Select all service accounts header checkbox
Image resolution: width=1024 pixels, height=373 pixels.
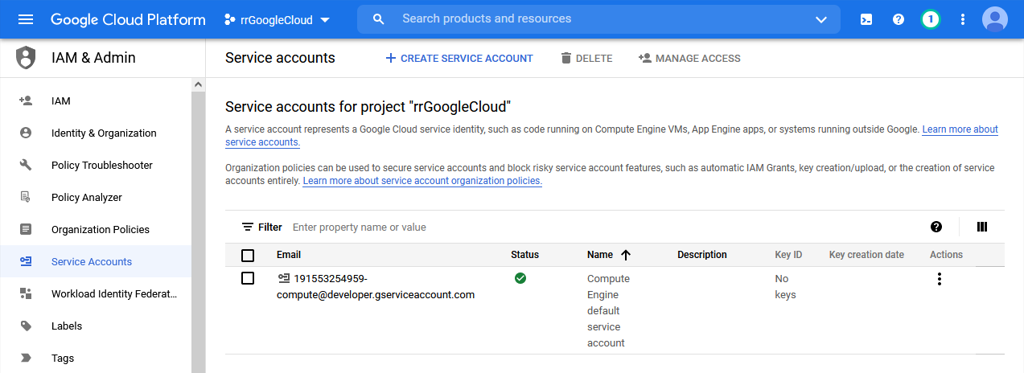pos(248,255)
